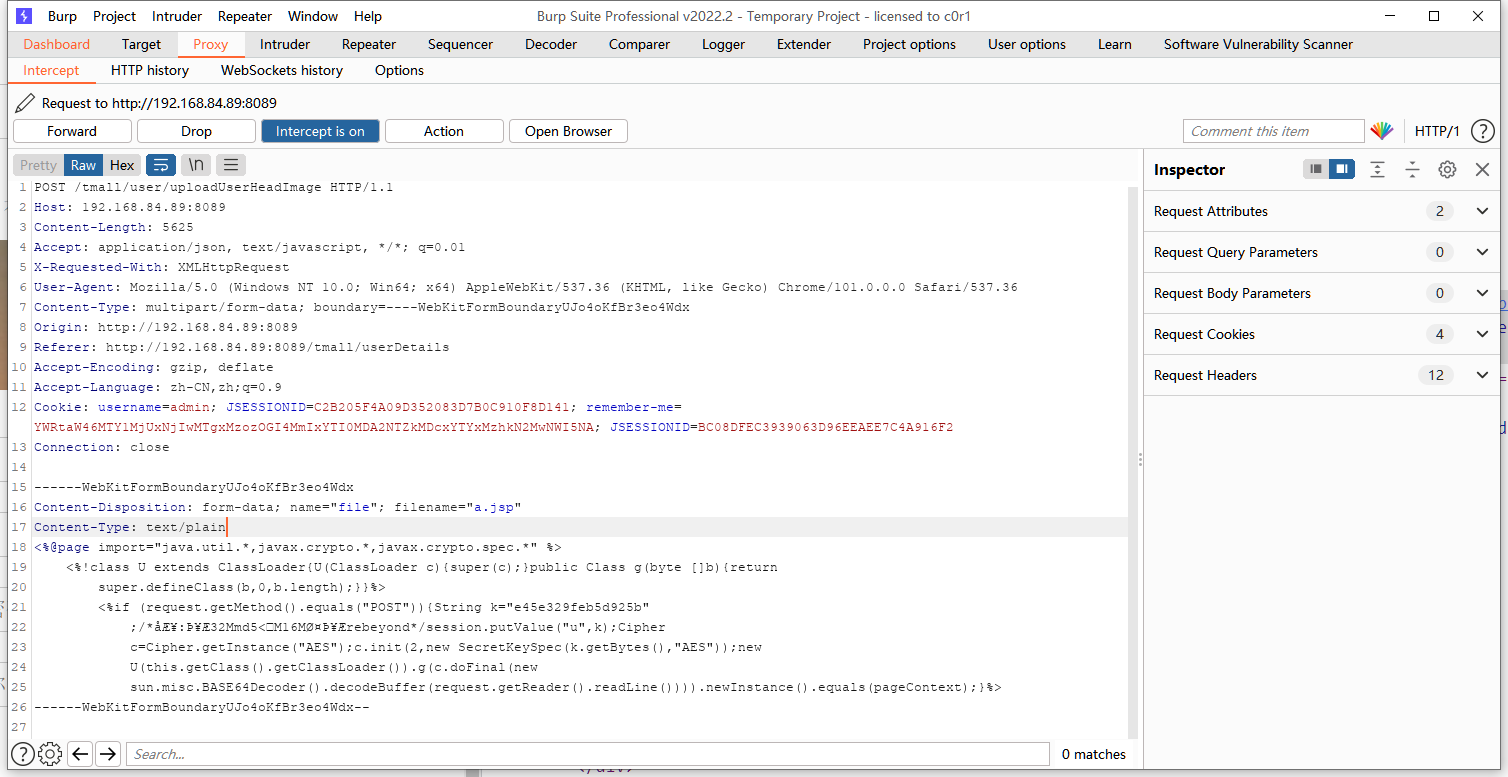The image size is (1508, 777).
Task: Open the rainbow highlight color picker
Action: pos(1381,131)
